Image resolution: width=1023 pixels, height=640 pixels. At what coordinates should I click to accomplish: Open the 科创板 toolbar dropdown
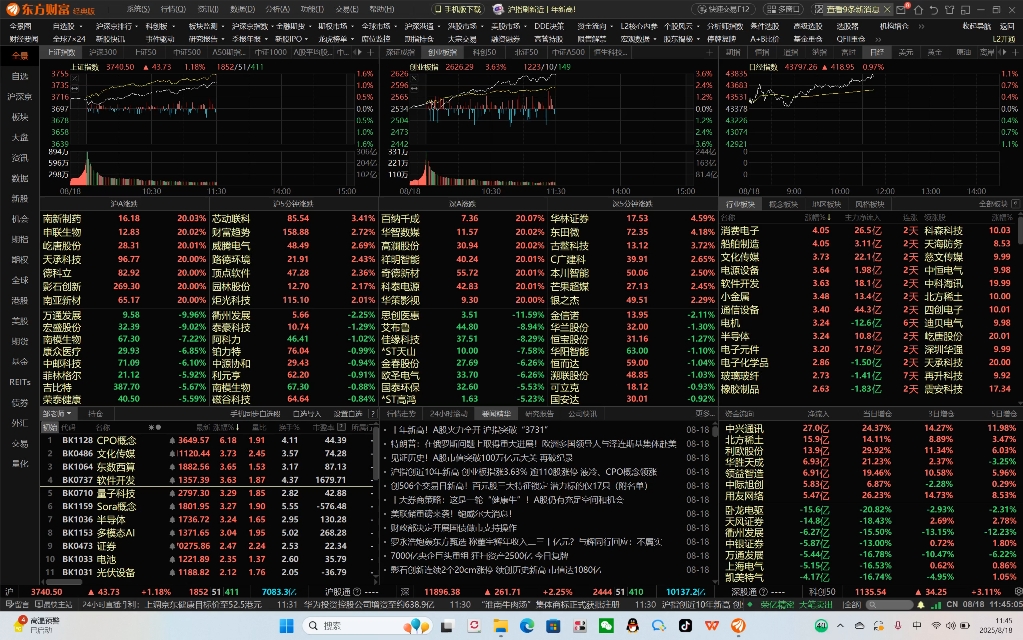160,26
